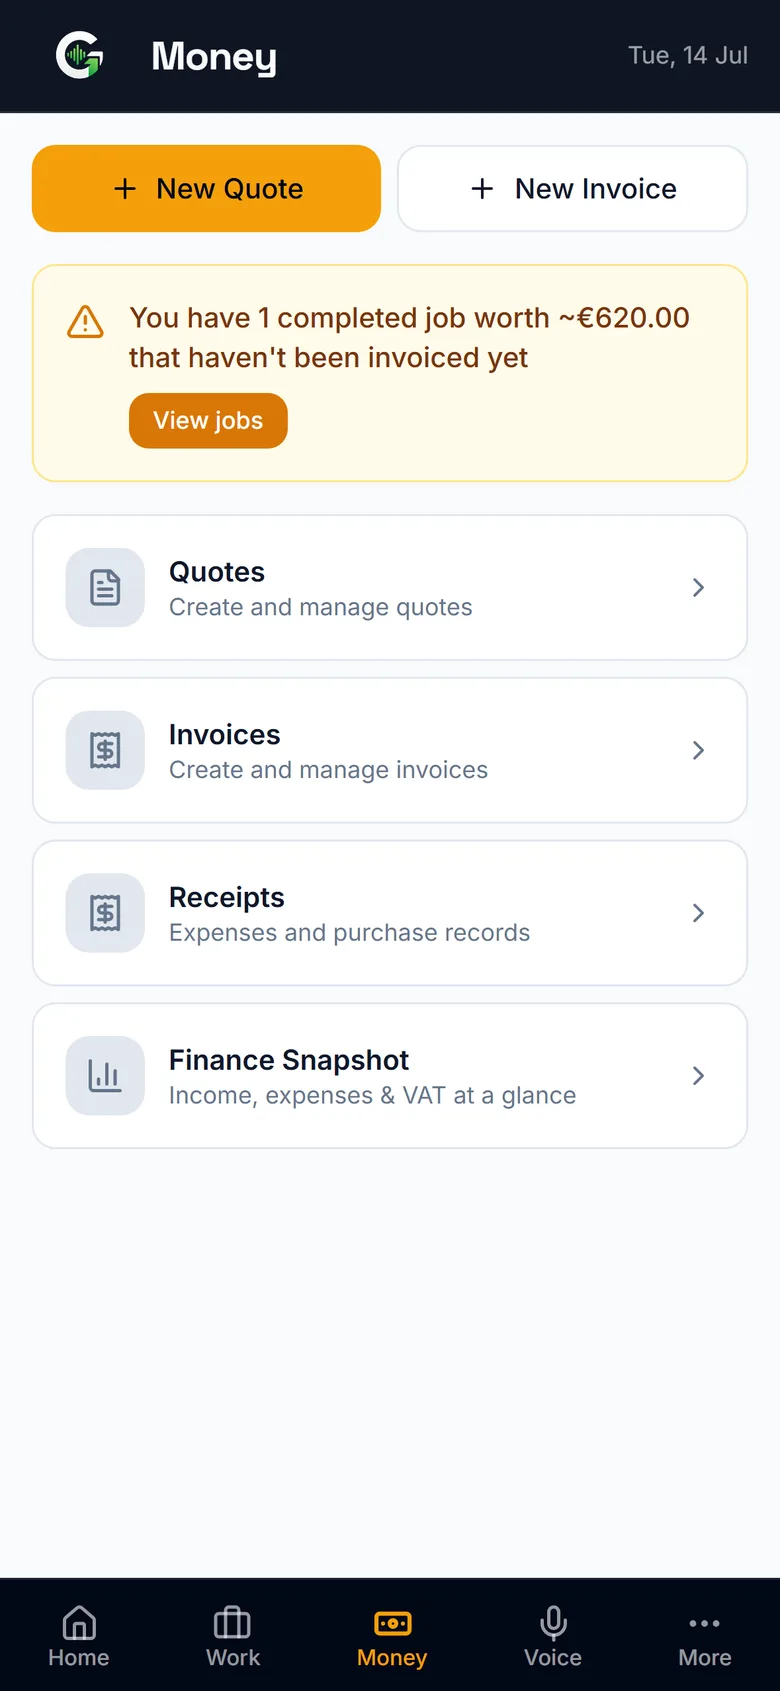This screenshot has width=780, height=1691.
Task: Open the More menu dots
Action: (x=705, y=1623)
